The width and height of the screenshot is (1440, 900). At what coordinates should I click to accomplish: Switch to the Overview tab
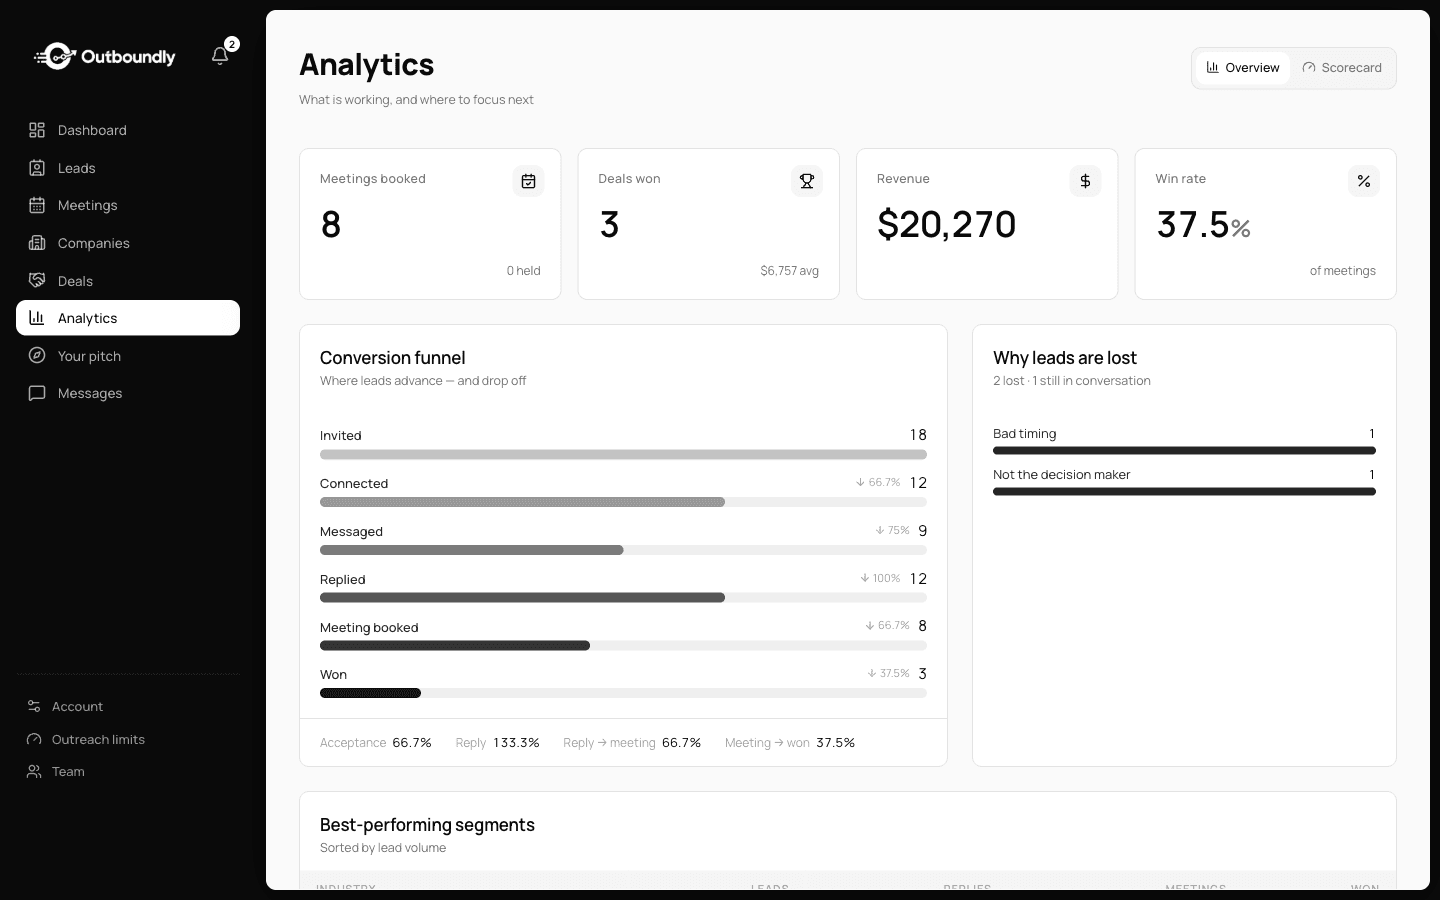tap(1243, 68)
